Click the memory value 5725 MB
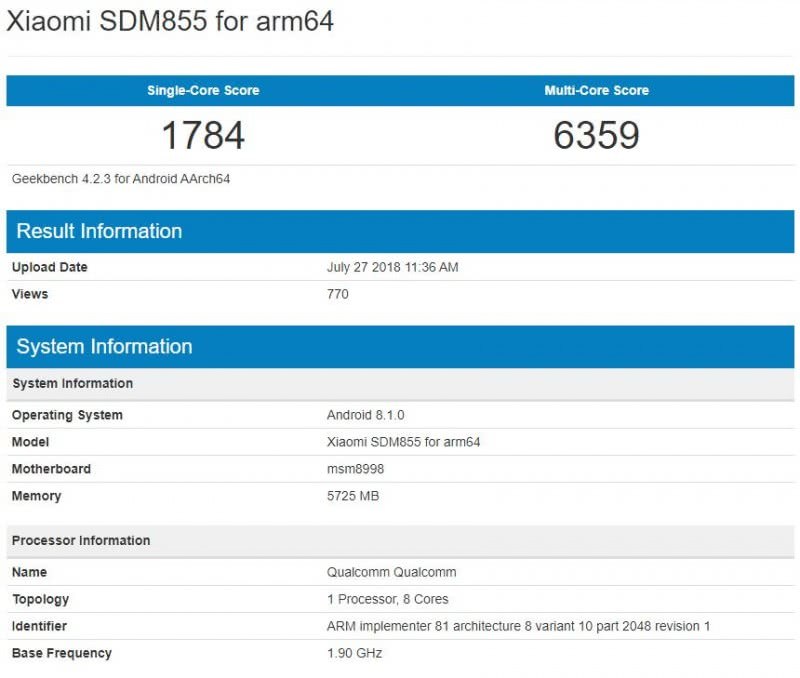Viewport: 800px width, 678px height. click(353, 496)
